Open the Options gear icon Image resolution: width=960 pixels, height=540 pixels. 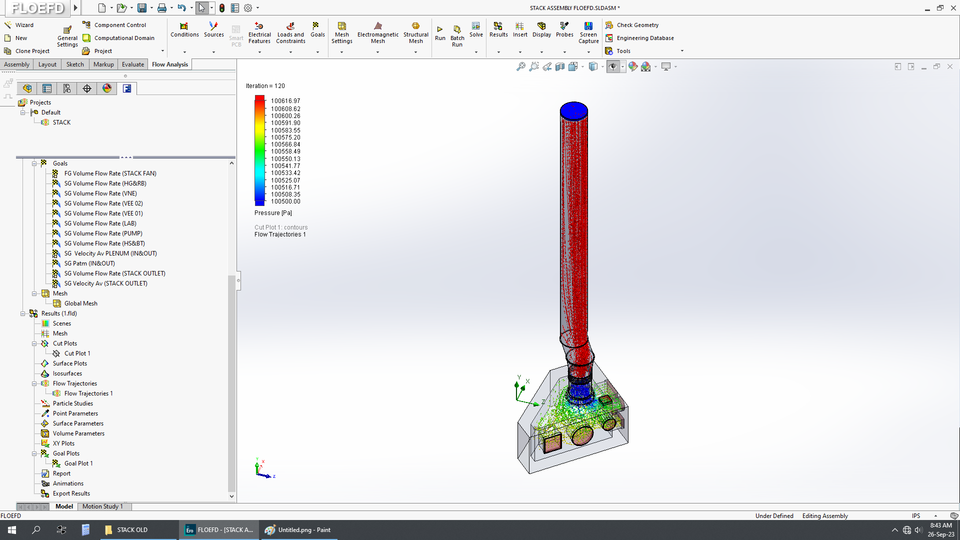(248, 8)
